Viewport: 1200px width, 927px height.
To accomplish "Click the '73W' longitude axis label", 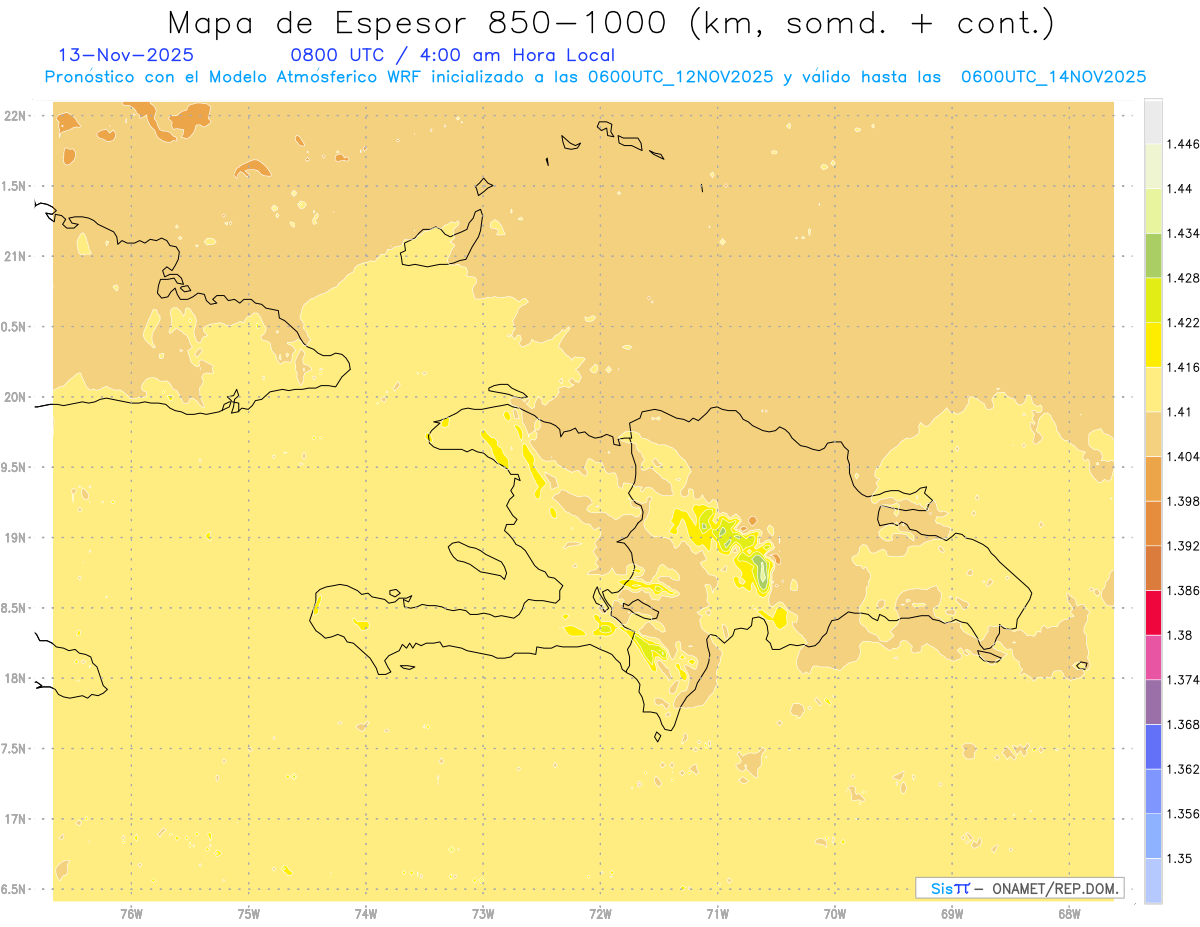I will [483, 914].
